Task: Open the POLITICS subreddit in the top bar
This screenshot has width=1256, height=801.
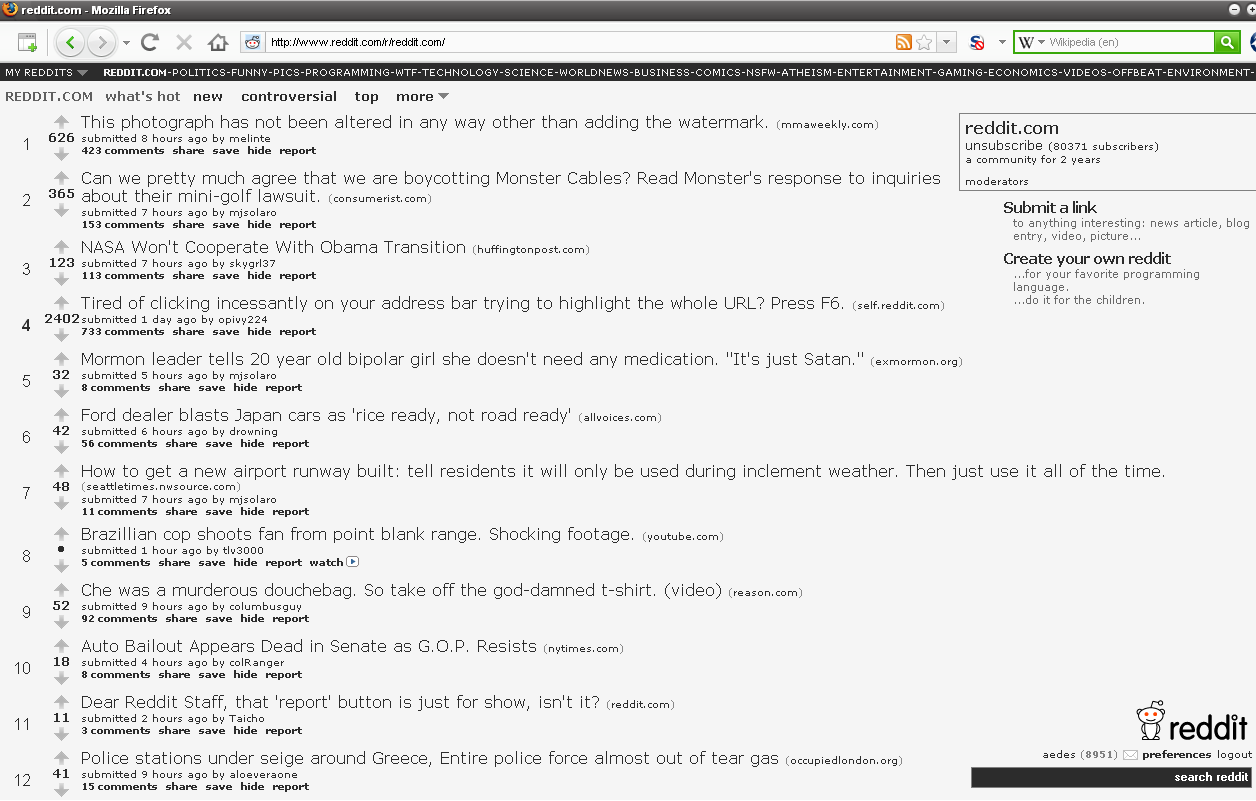Action: [199, 73]
